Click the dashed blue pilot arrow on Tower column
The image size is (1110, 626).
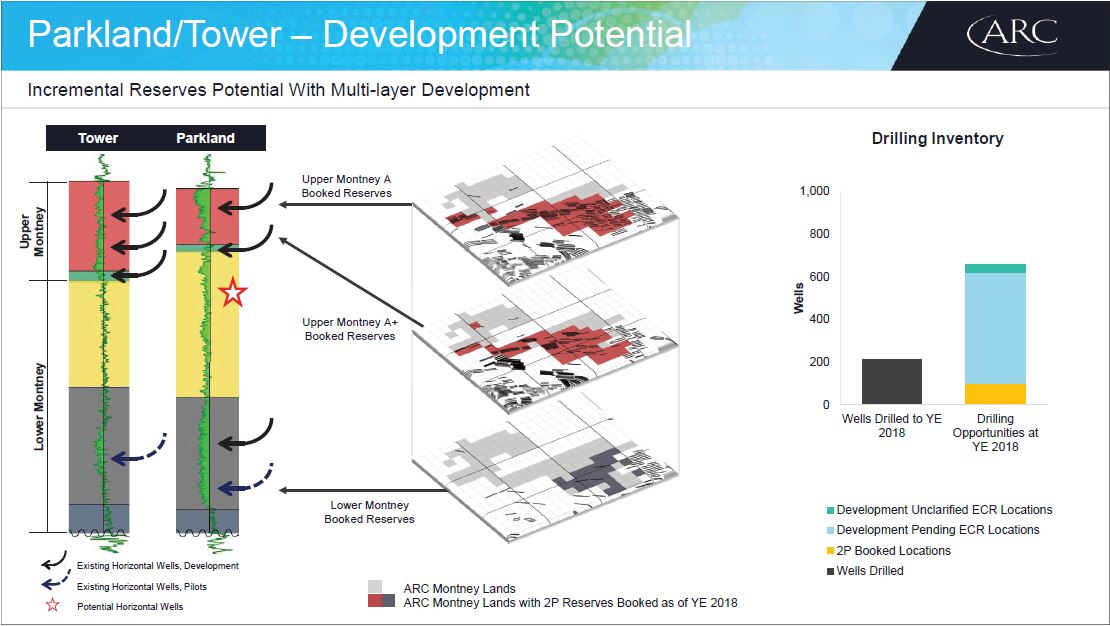(x=139, y=450)
